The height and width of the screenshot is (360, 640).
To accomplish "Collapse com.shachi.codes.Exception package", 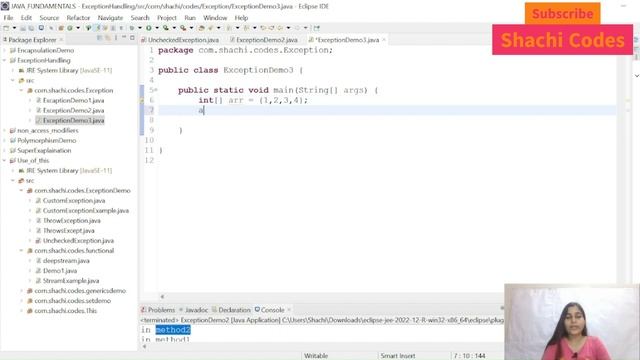I will click(21, 90).
